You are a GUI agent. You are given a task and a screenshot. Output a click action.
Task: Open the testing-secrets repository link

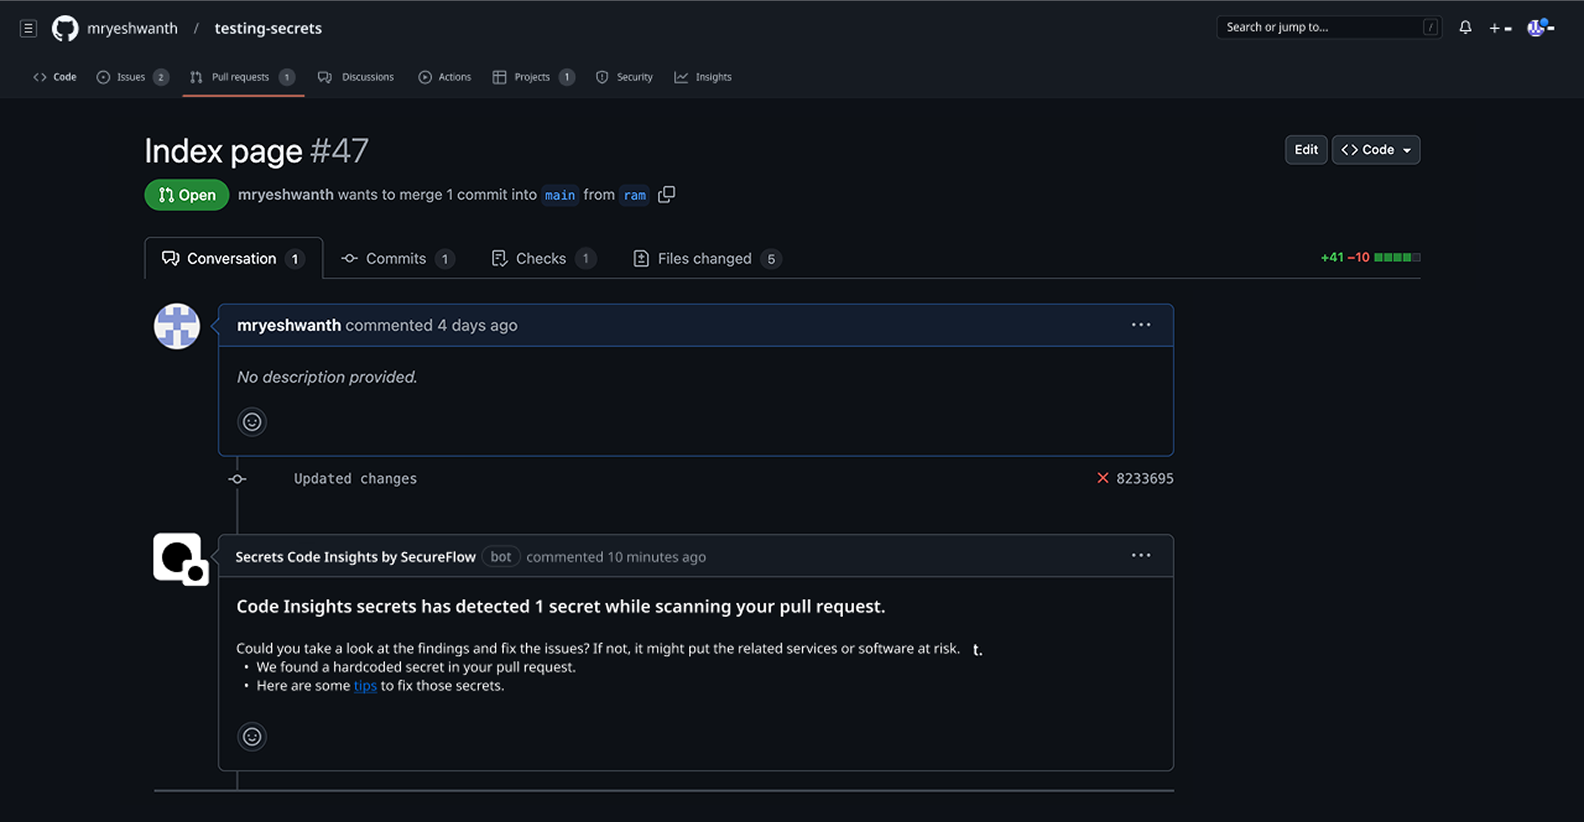[x=268, y=28]
